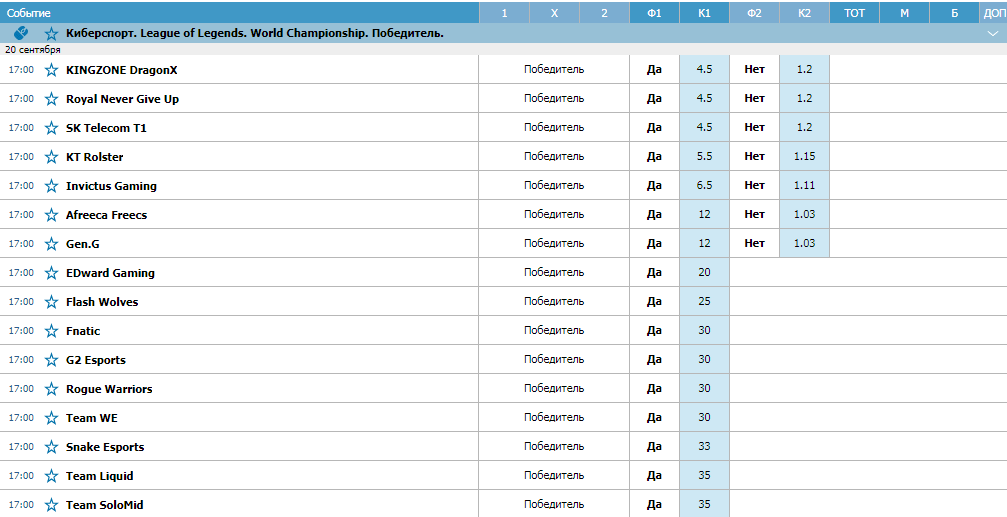Star the Team SoloMid event
1007x517 pixels.
pyautogui.click(x=51, y=505)
